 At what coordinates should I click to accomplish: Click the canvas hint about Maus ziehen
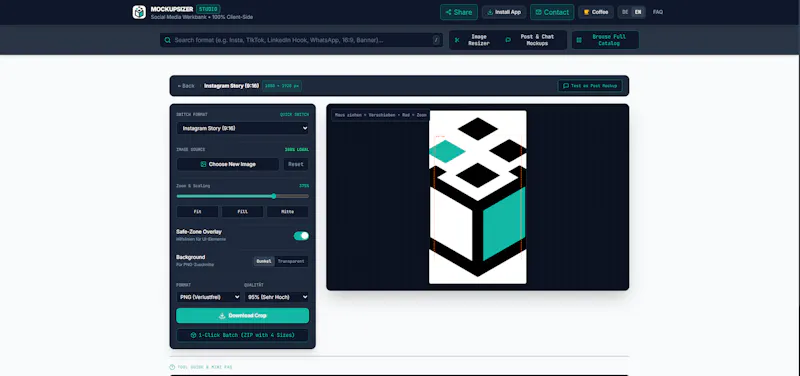pyautogui.click(x=380, y=115)
